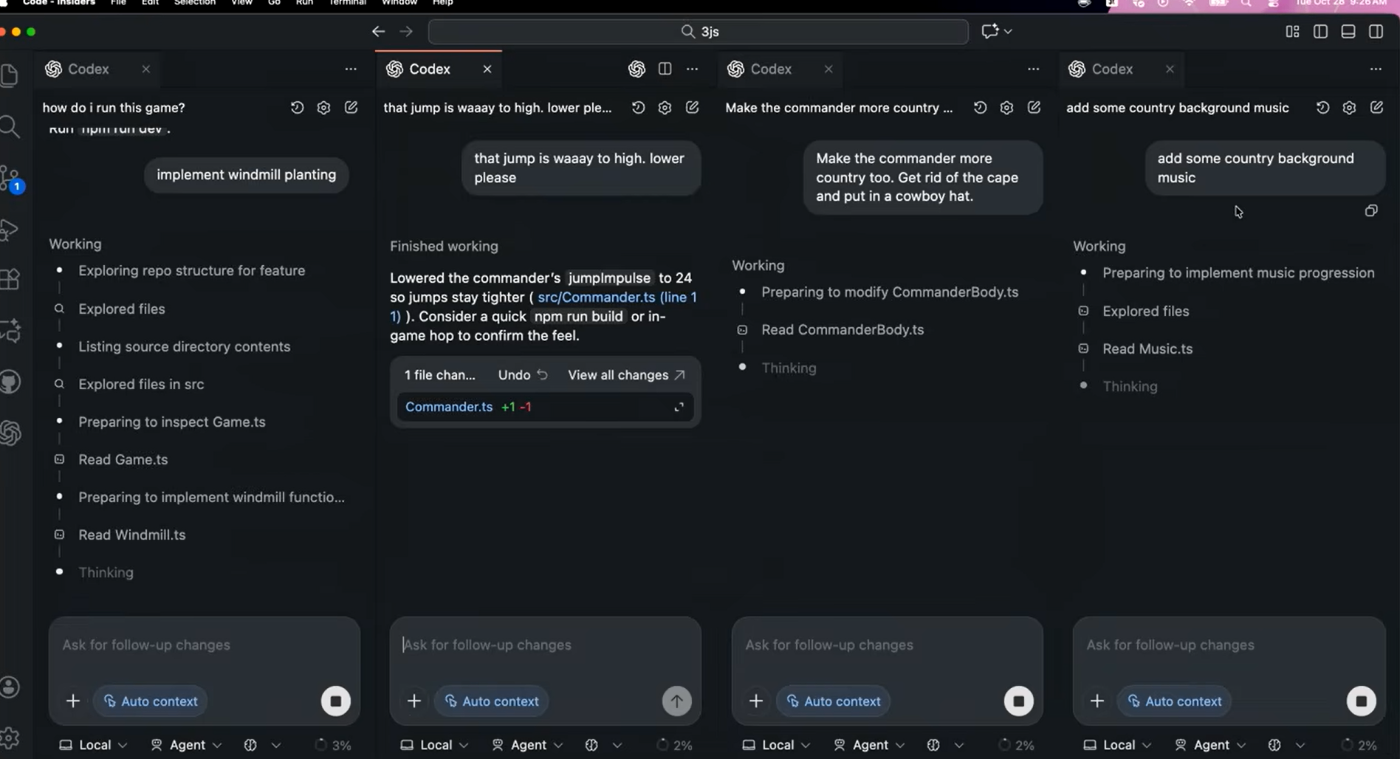Open GitHub view in activity bar
This screenshot has height=759, width=1400.
(x=10, y=382)
